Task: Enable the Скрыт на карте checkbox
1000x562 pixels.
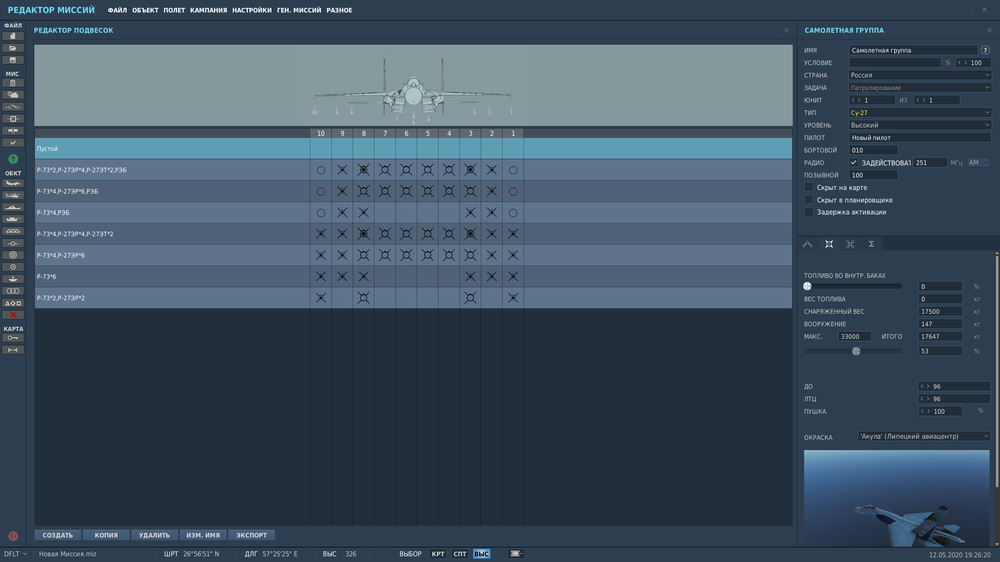Action: [x=809, y=188]
